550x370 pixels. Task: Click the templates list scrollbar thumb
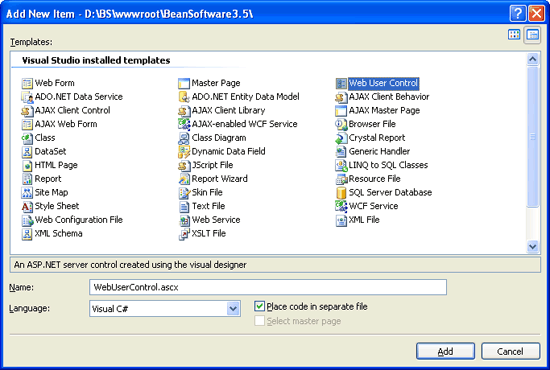point(532,136)
